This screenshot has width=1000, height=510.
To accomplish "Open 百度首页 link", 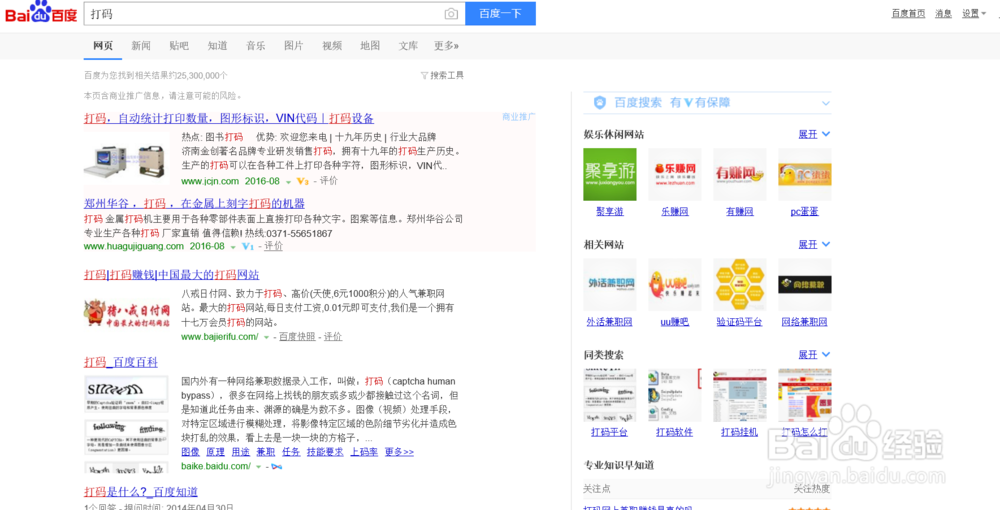I will click(908, 13).
